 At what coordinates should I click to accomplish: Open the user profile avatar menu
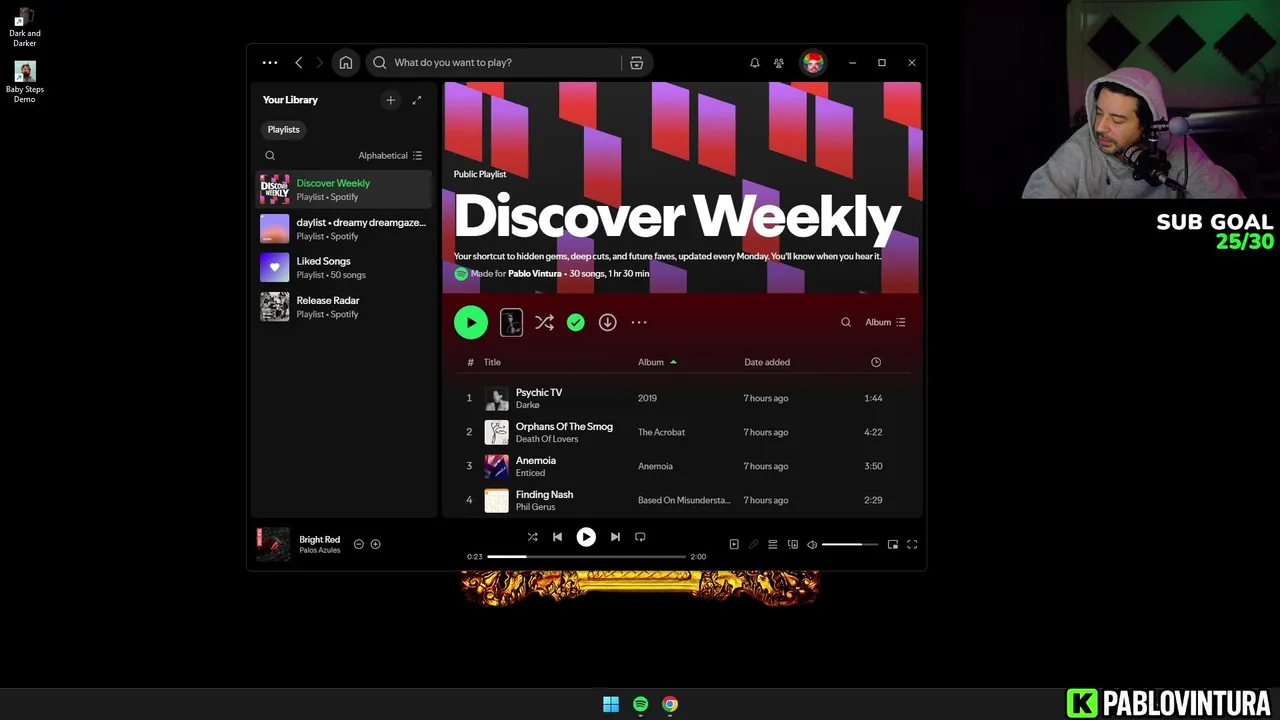[x=813, y=62]
